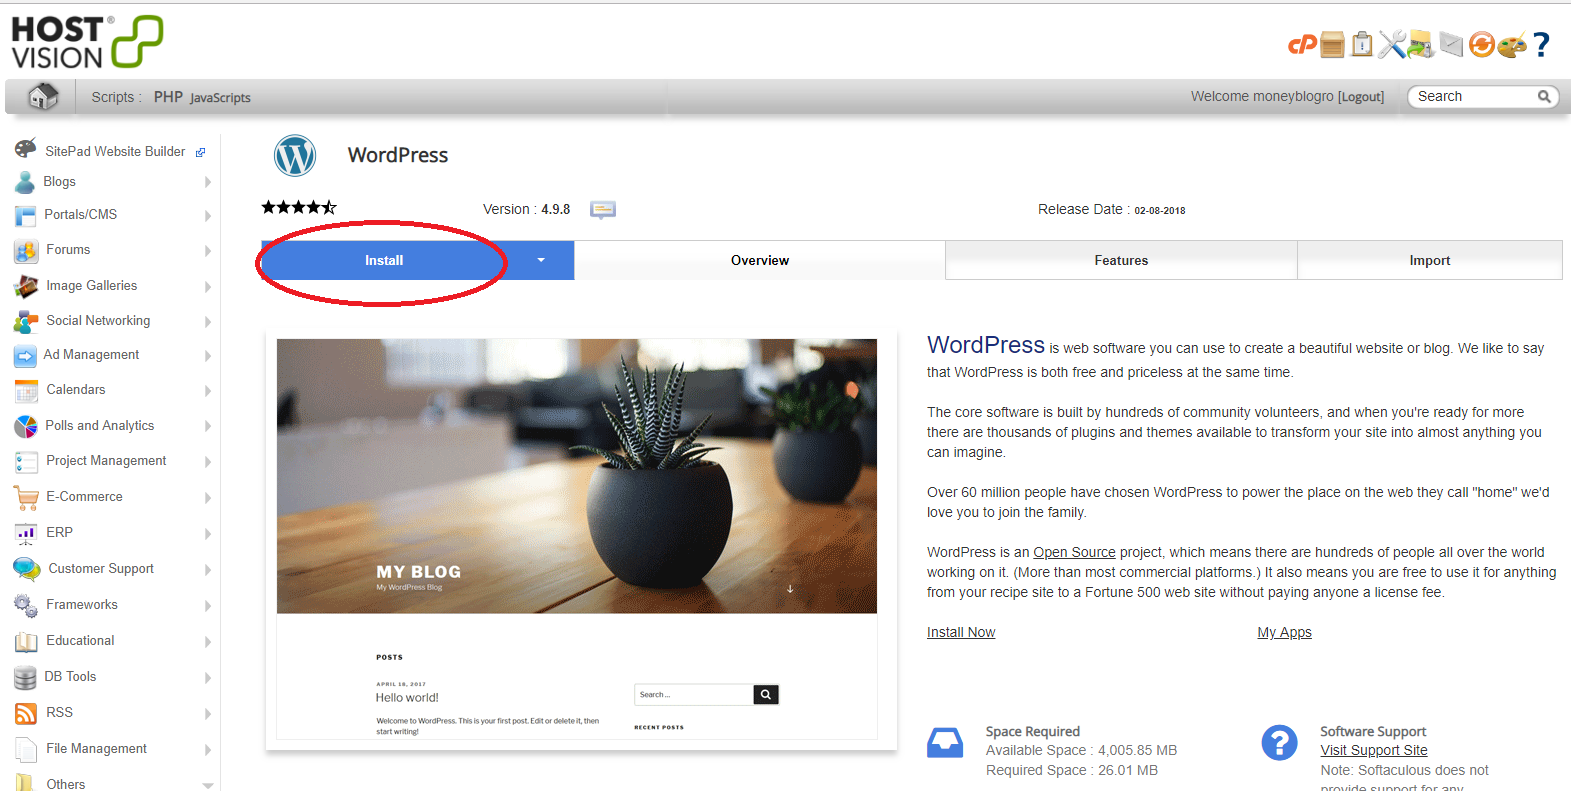Expand the Blogs category arrow
Viewport: 1571px width, 791px height.
208,182
